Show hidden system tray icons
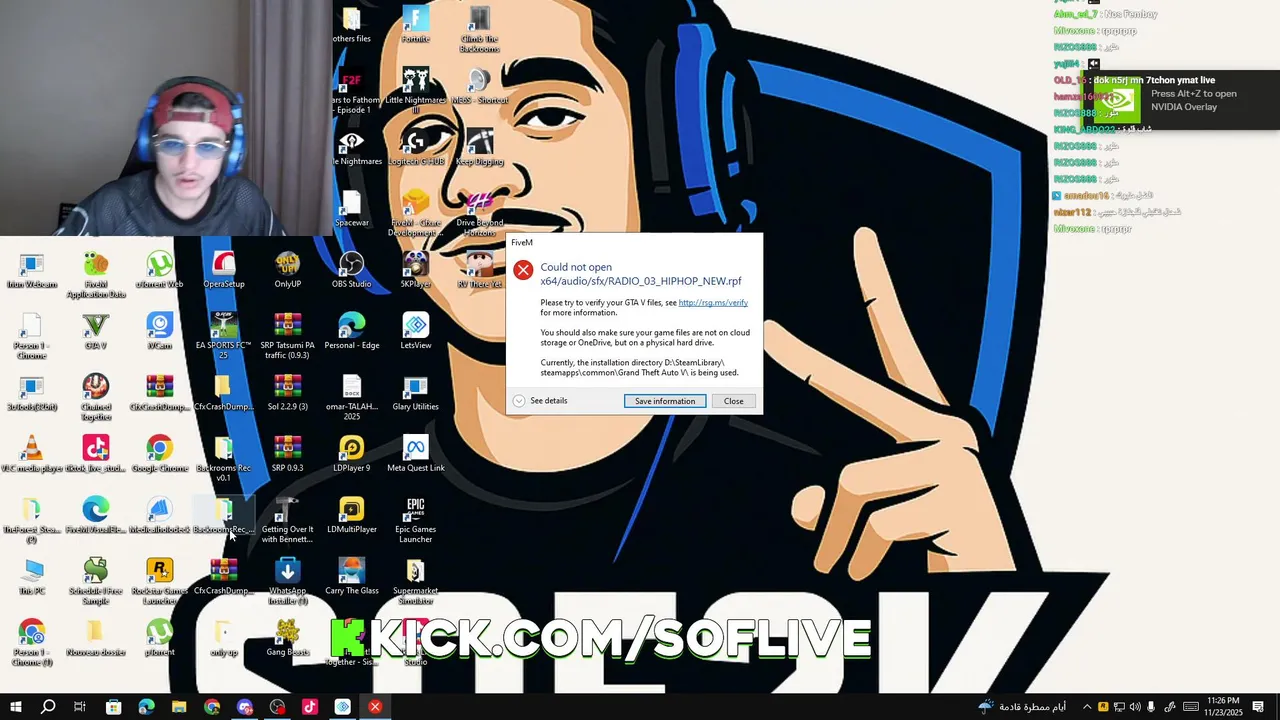The width and height of the screenshot is (1280, 720). 1087,707
